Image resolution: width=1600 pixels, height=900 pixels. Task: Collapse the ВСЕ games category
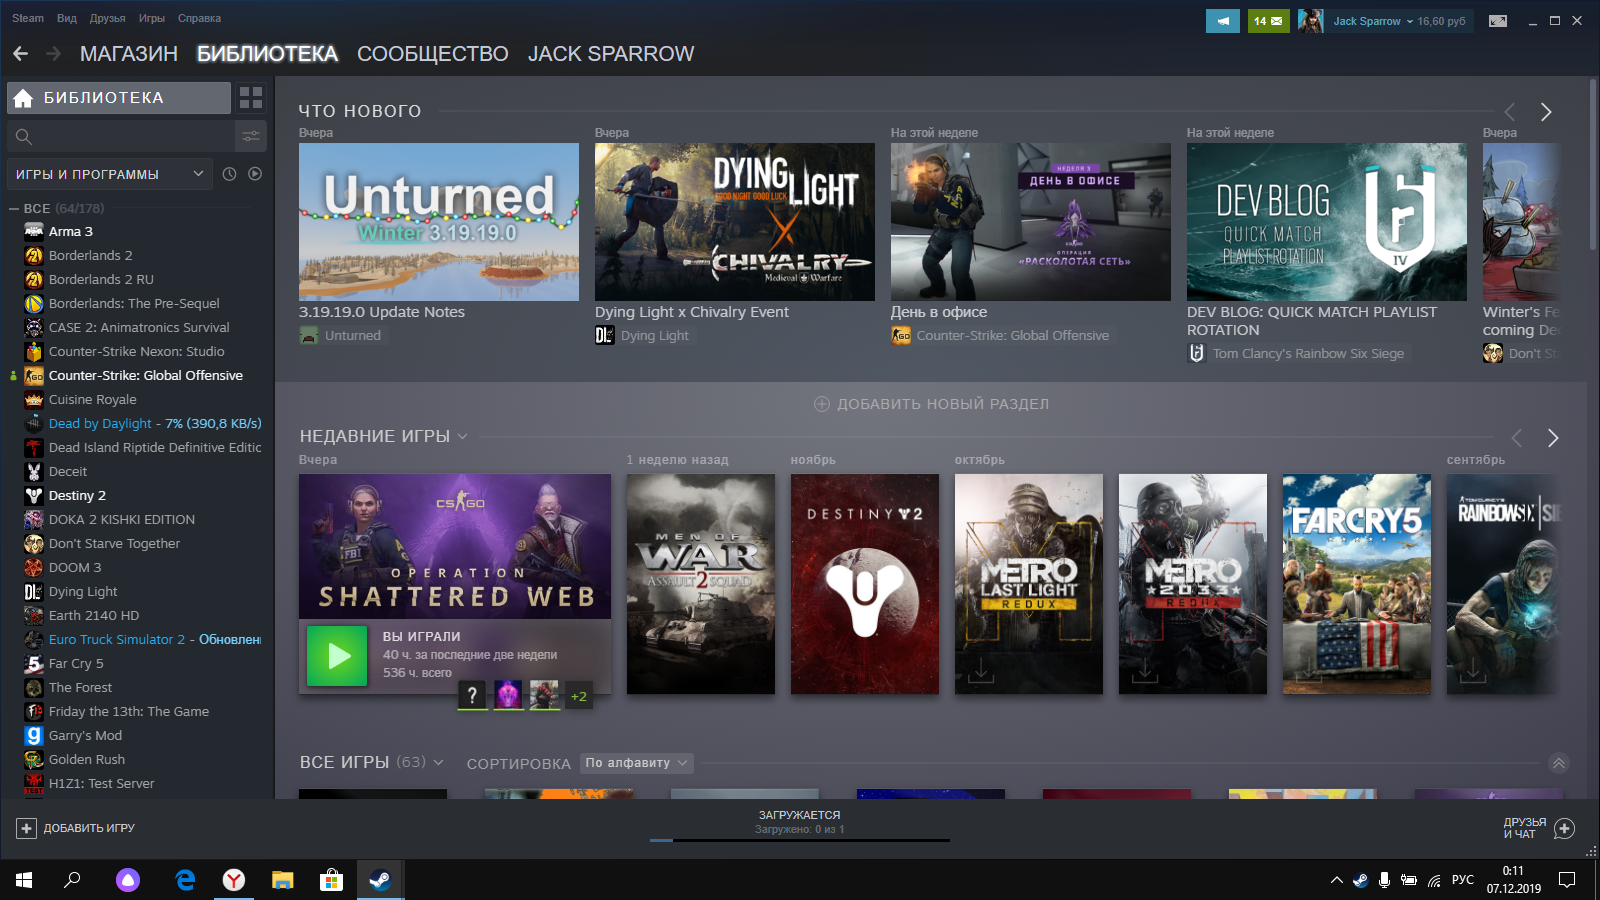14,208
